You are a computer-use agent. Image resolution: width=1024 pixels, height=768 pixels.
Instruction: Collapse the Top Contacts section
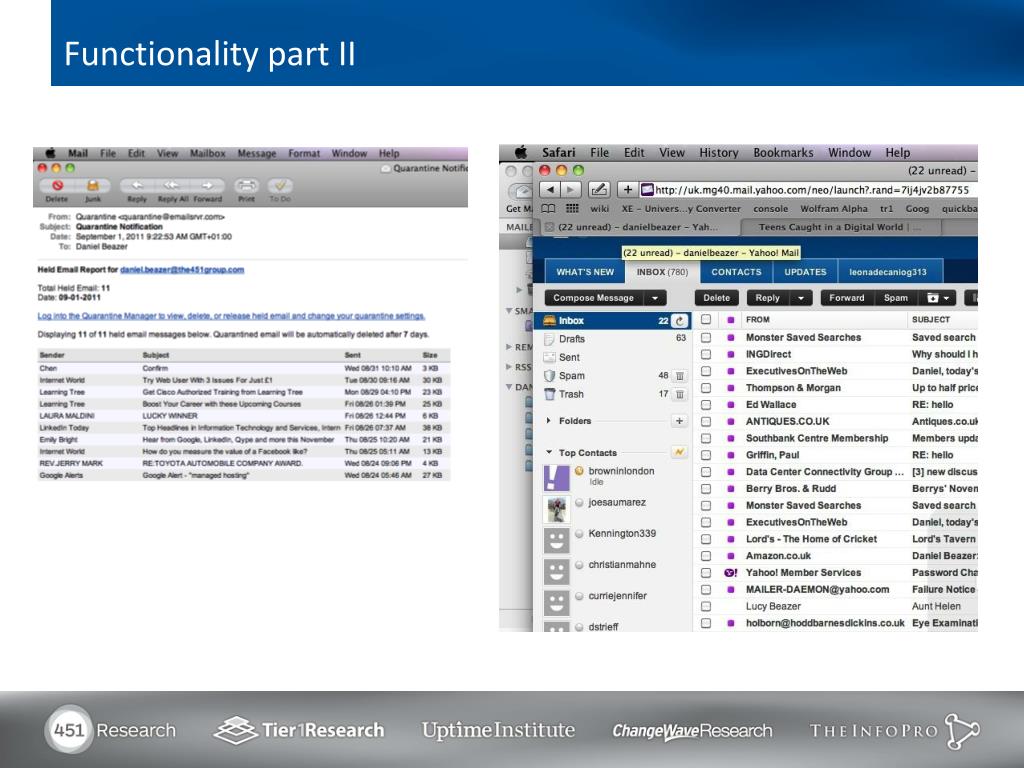pyautogui.click(x=549, y=453)
